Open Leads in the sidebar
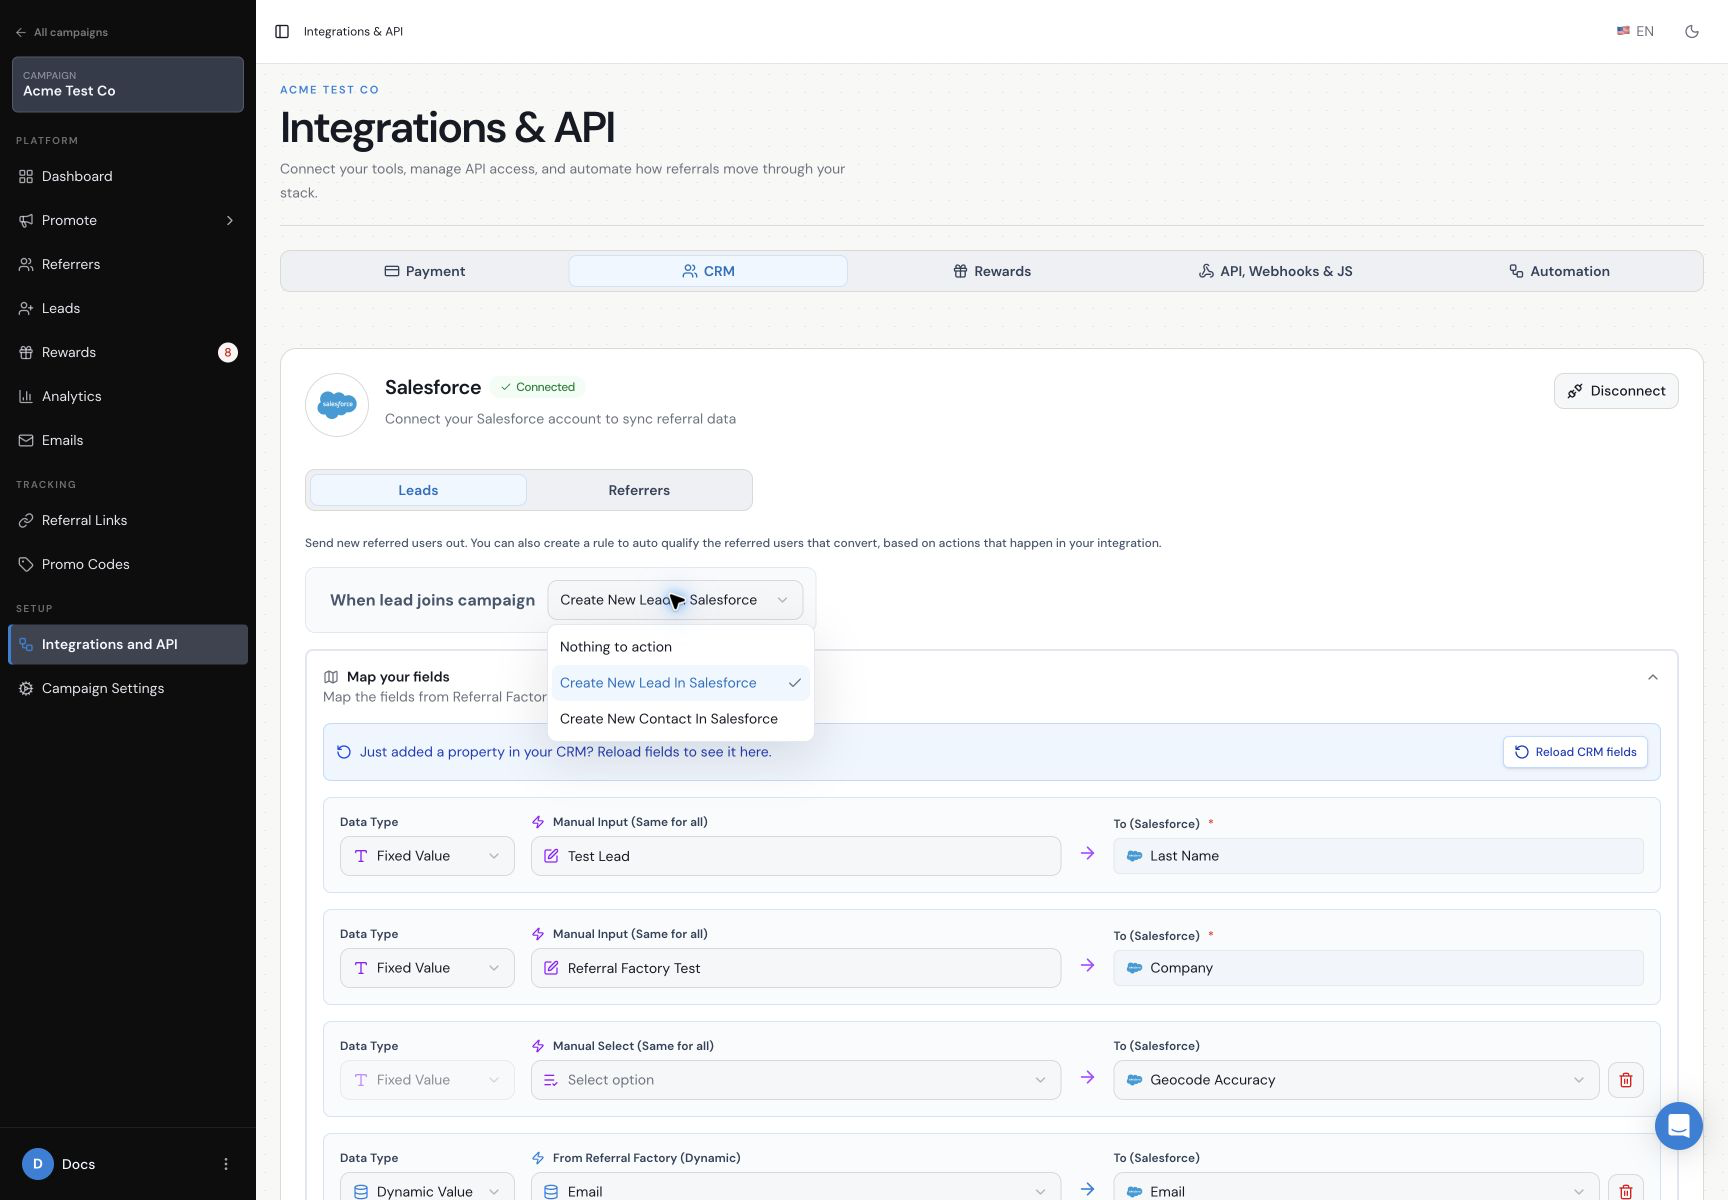 pos(128,308)
